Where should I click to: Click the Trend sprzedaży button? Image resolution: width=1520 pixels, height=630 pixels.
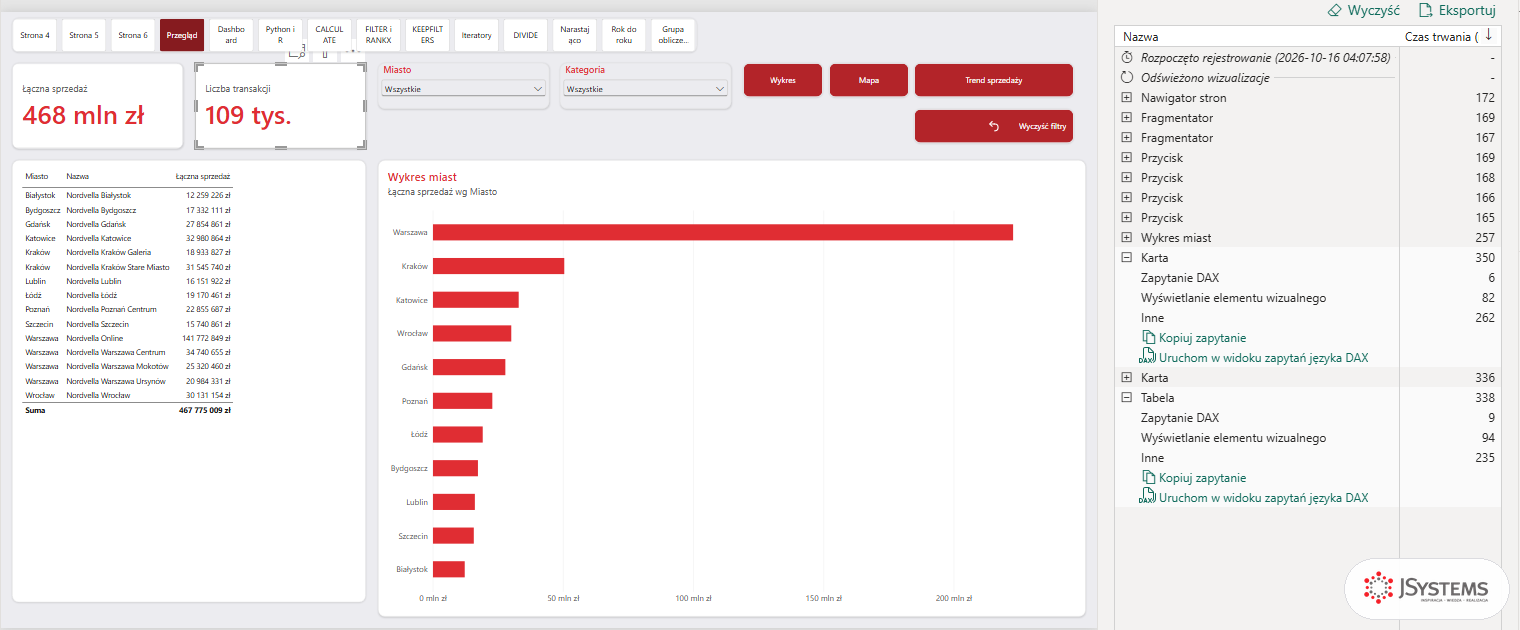click(x=994, y=80)
